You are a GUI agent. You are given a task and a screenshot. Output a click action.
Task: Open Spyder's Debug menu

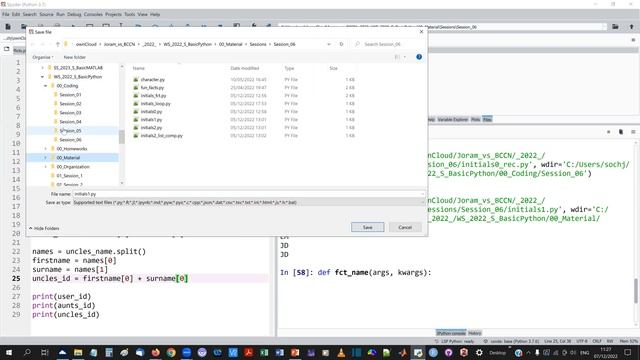[x=74, y=14]
